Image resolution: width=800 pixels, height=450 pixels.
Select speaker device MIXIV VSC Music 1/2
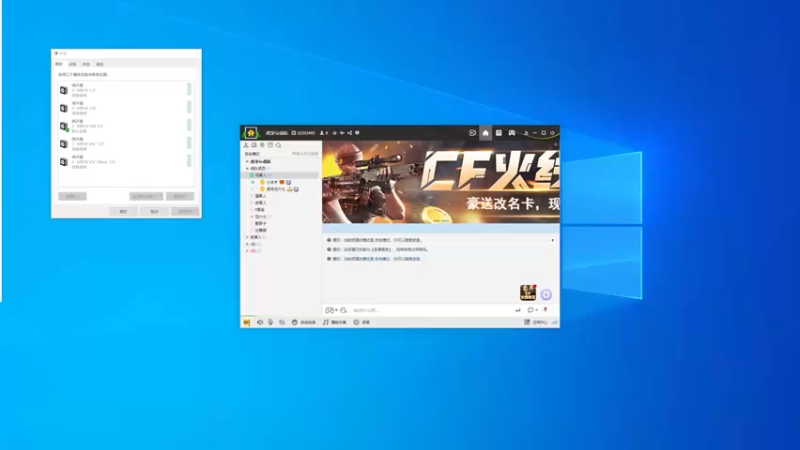pos(126,162)
